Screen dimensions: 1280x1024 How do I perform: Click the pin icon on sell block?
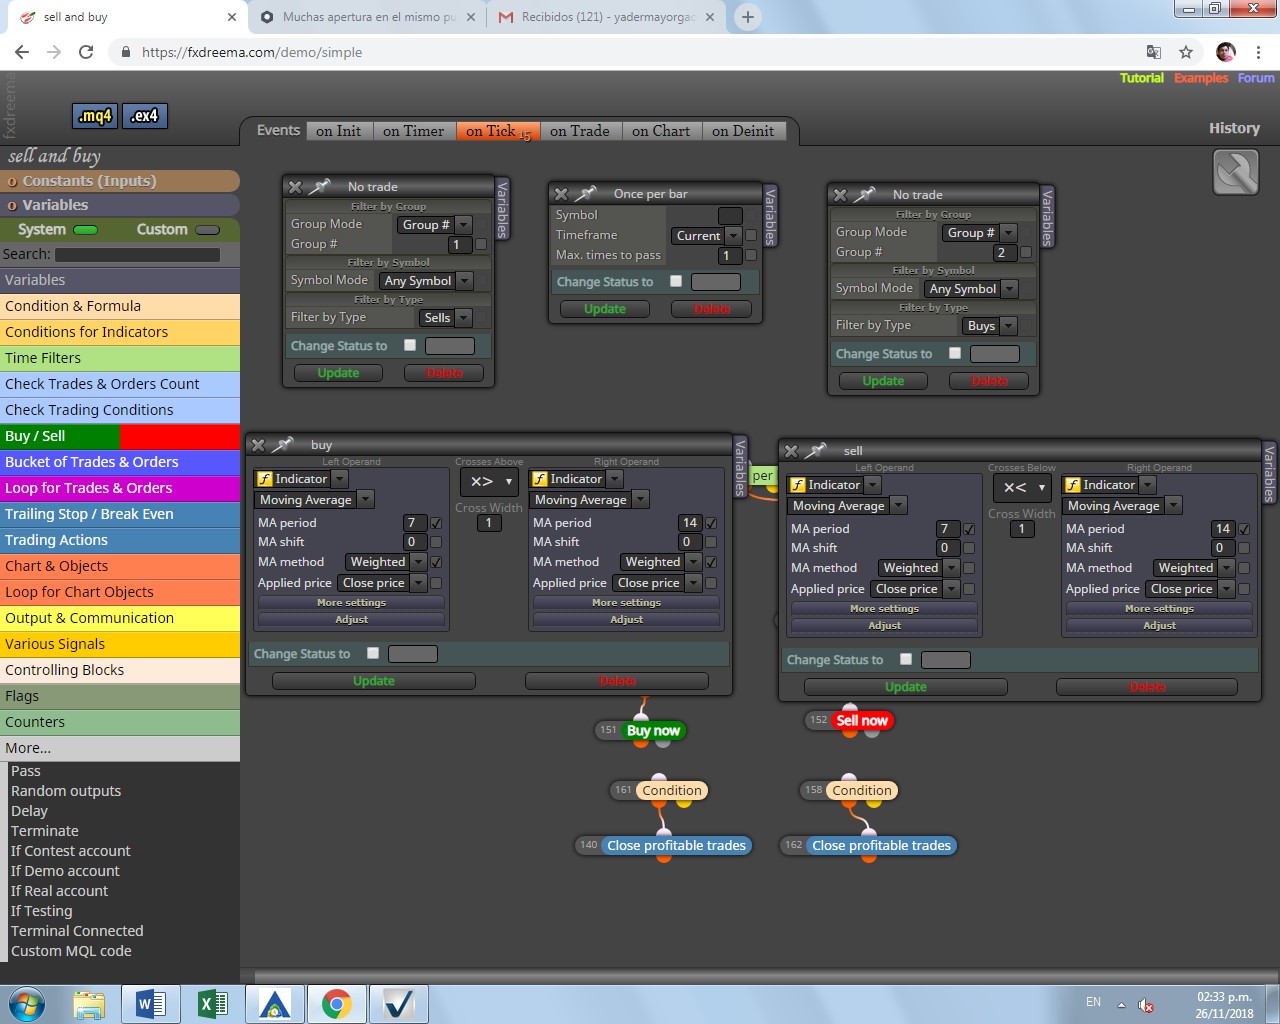pyautogui.click(x=817, y=450)
